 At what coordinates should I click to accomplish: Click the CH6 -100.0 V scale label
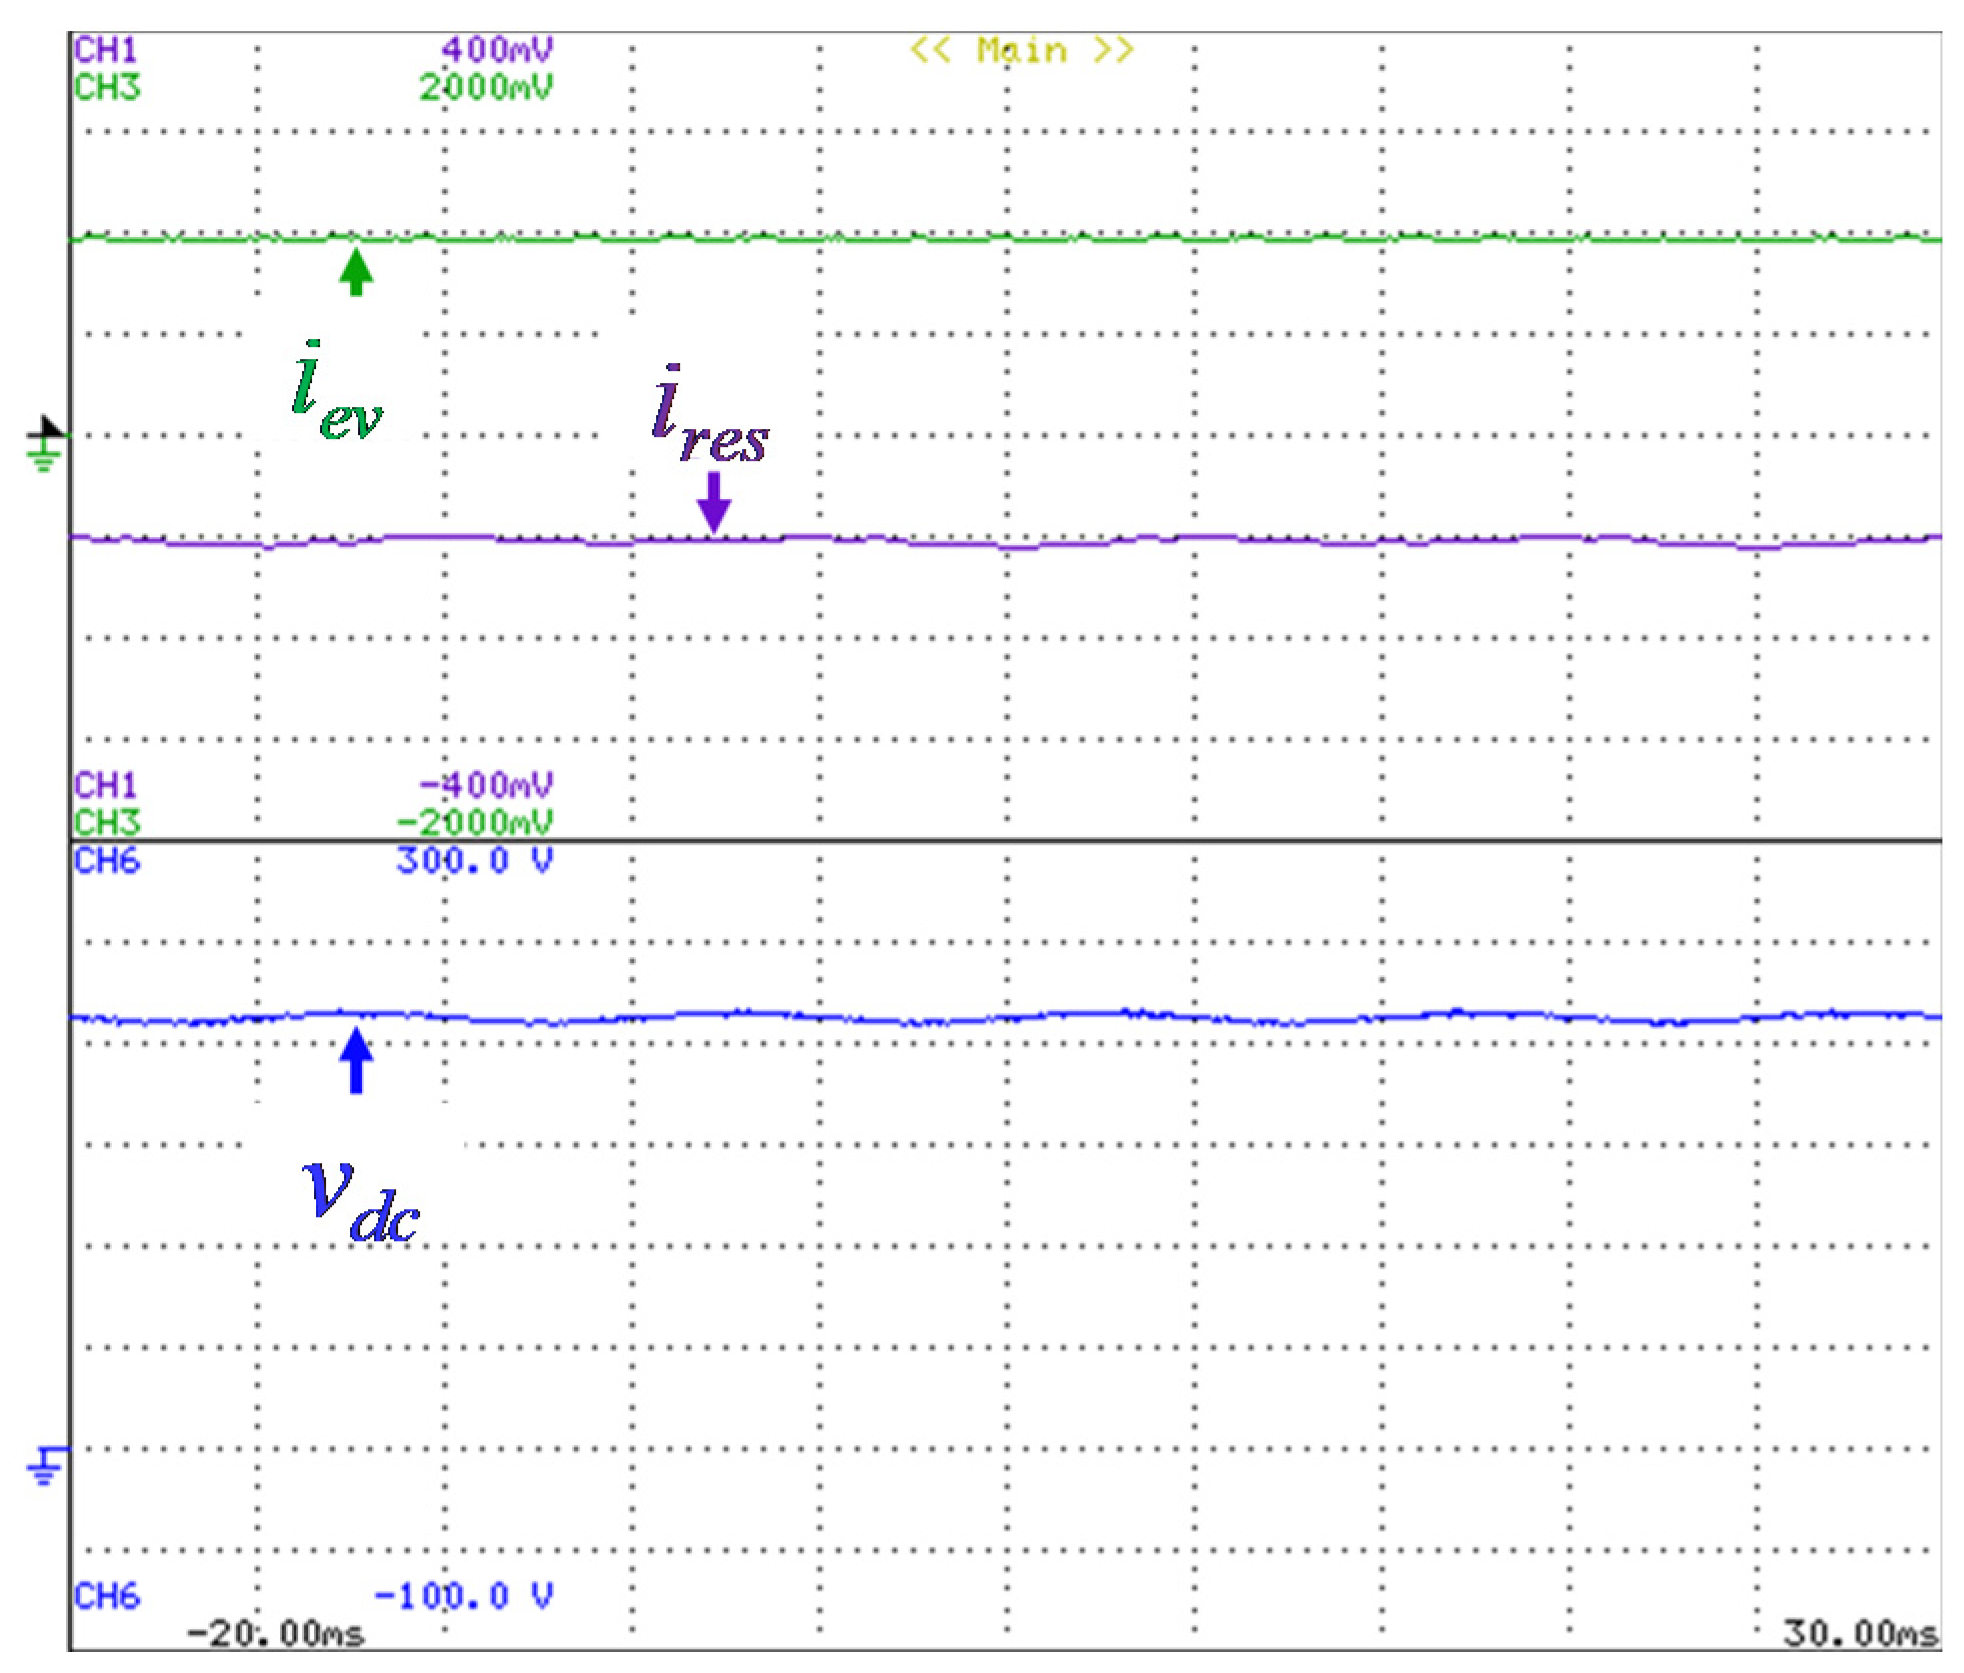pos(462,1595)
